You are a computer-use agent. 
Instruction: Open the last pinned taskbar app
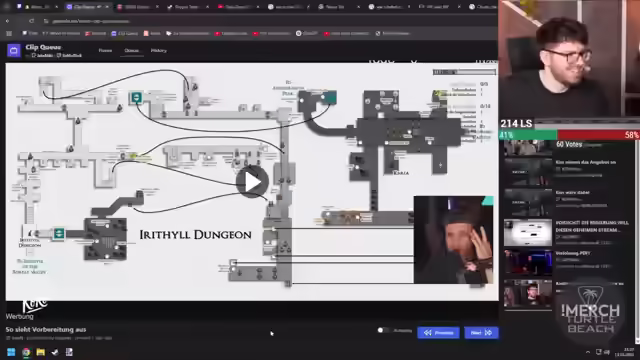click(69, 352)
